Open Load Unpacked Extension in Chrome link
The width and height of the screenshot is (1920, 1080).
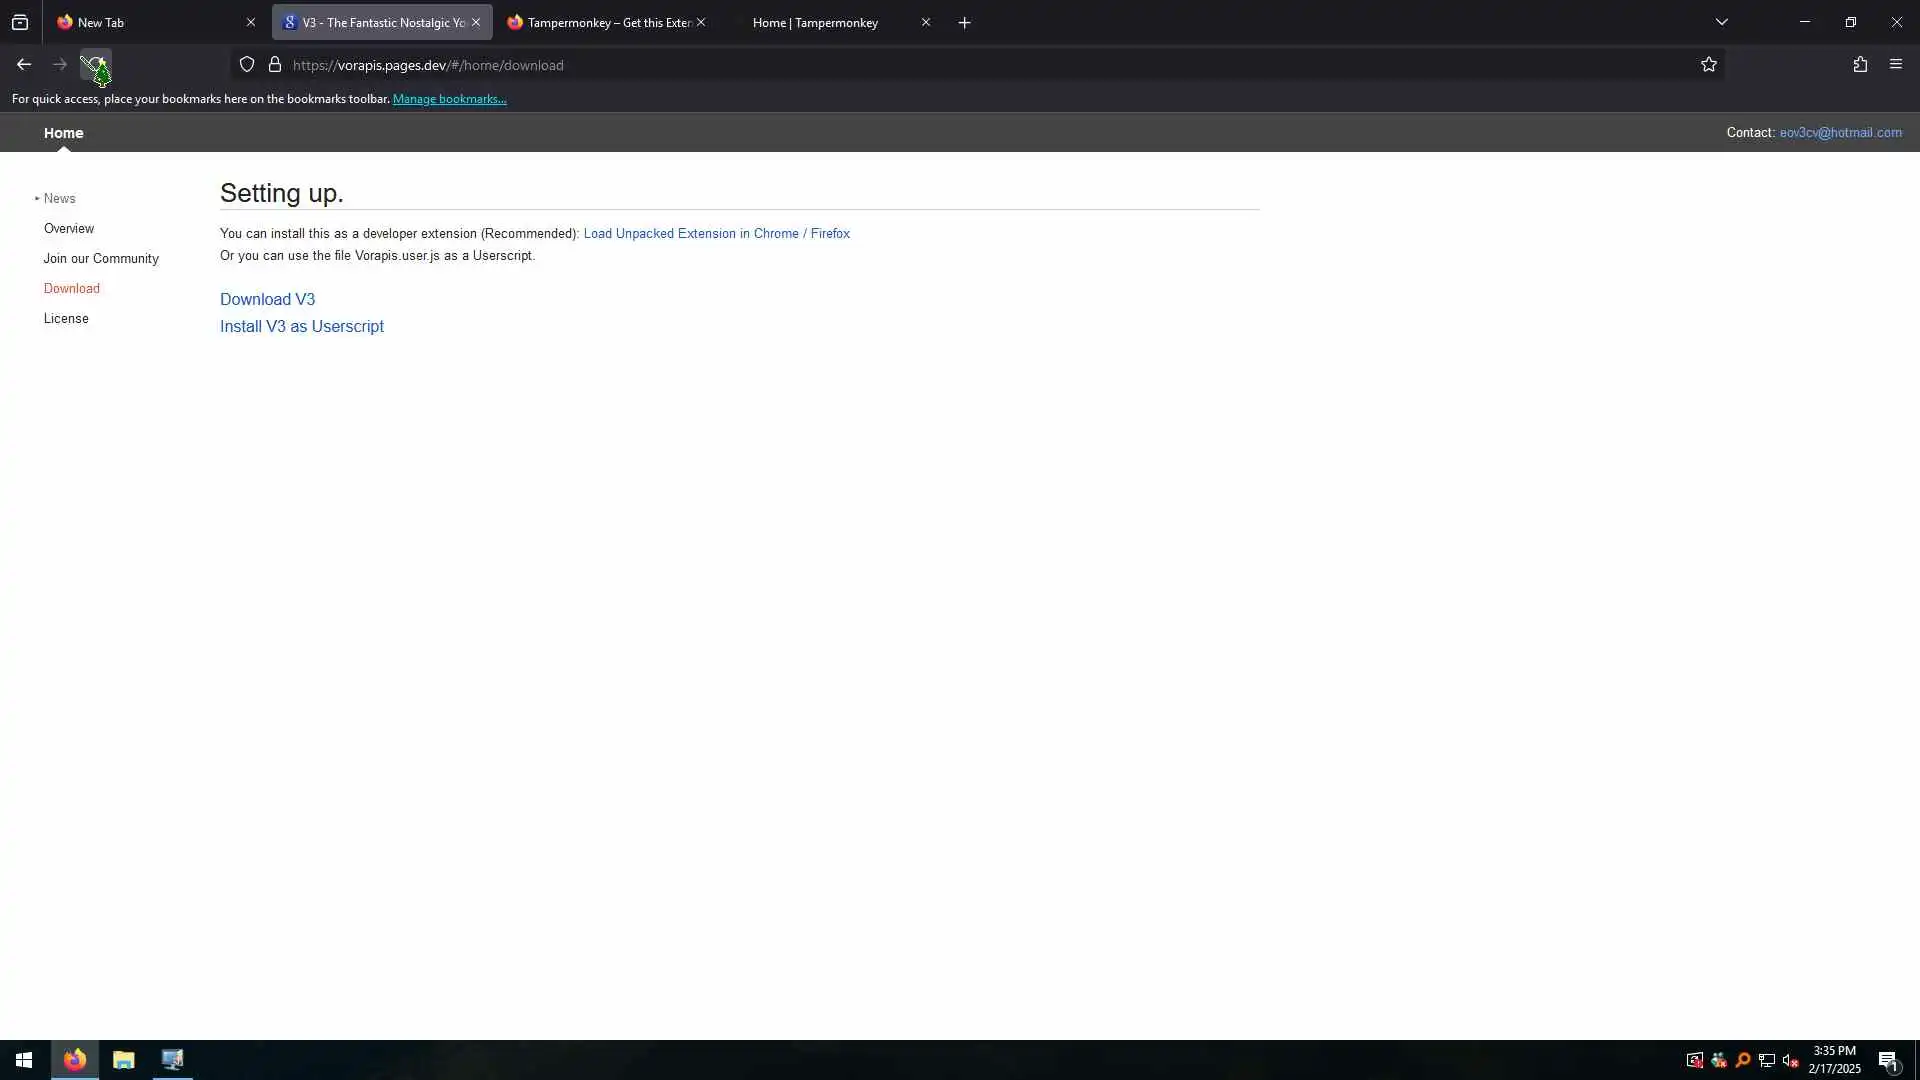pos(690,234)
